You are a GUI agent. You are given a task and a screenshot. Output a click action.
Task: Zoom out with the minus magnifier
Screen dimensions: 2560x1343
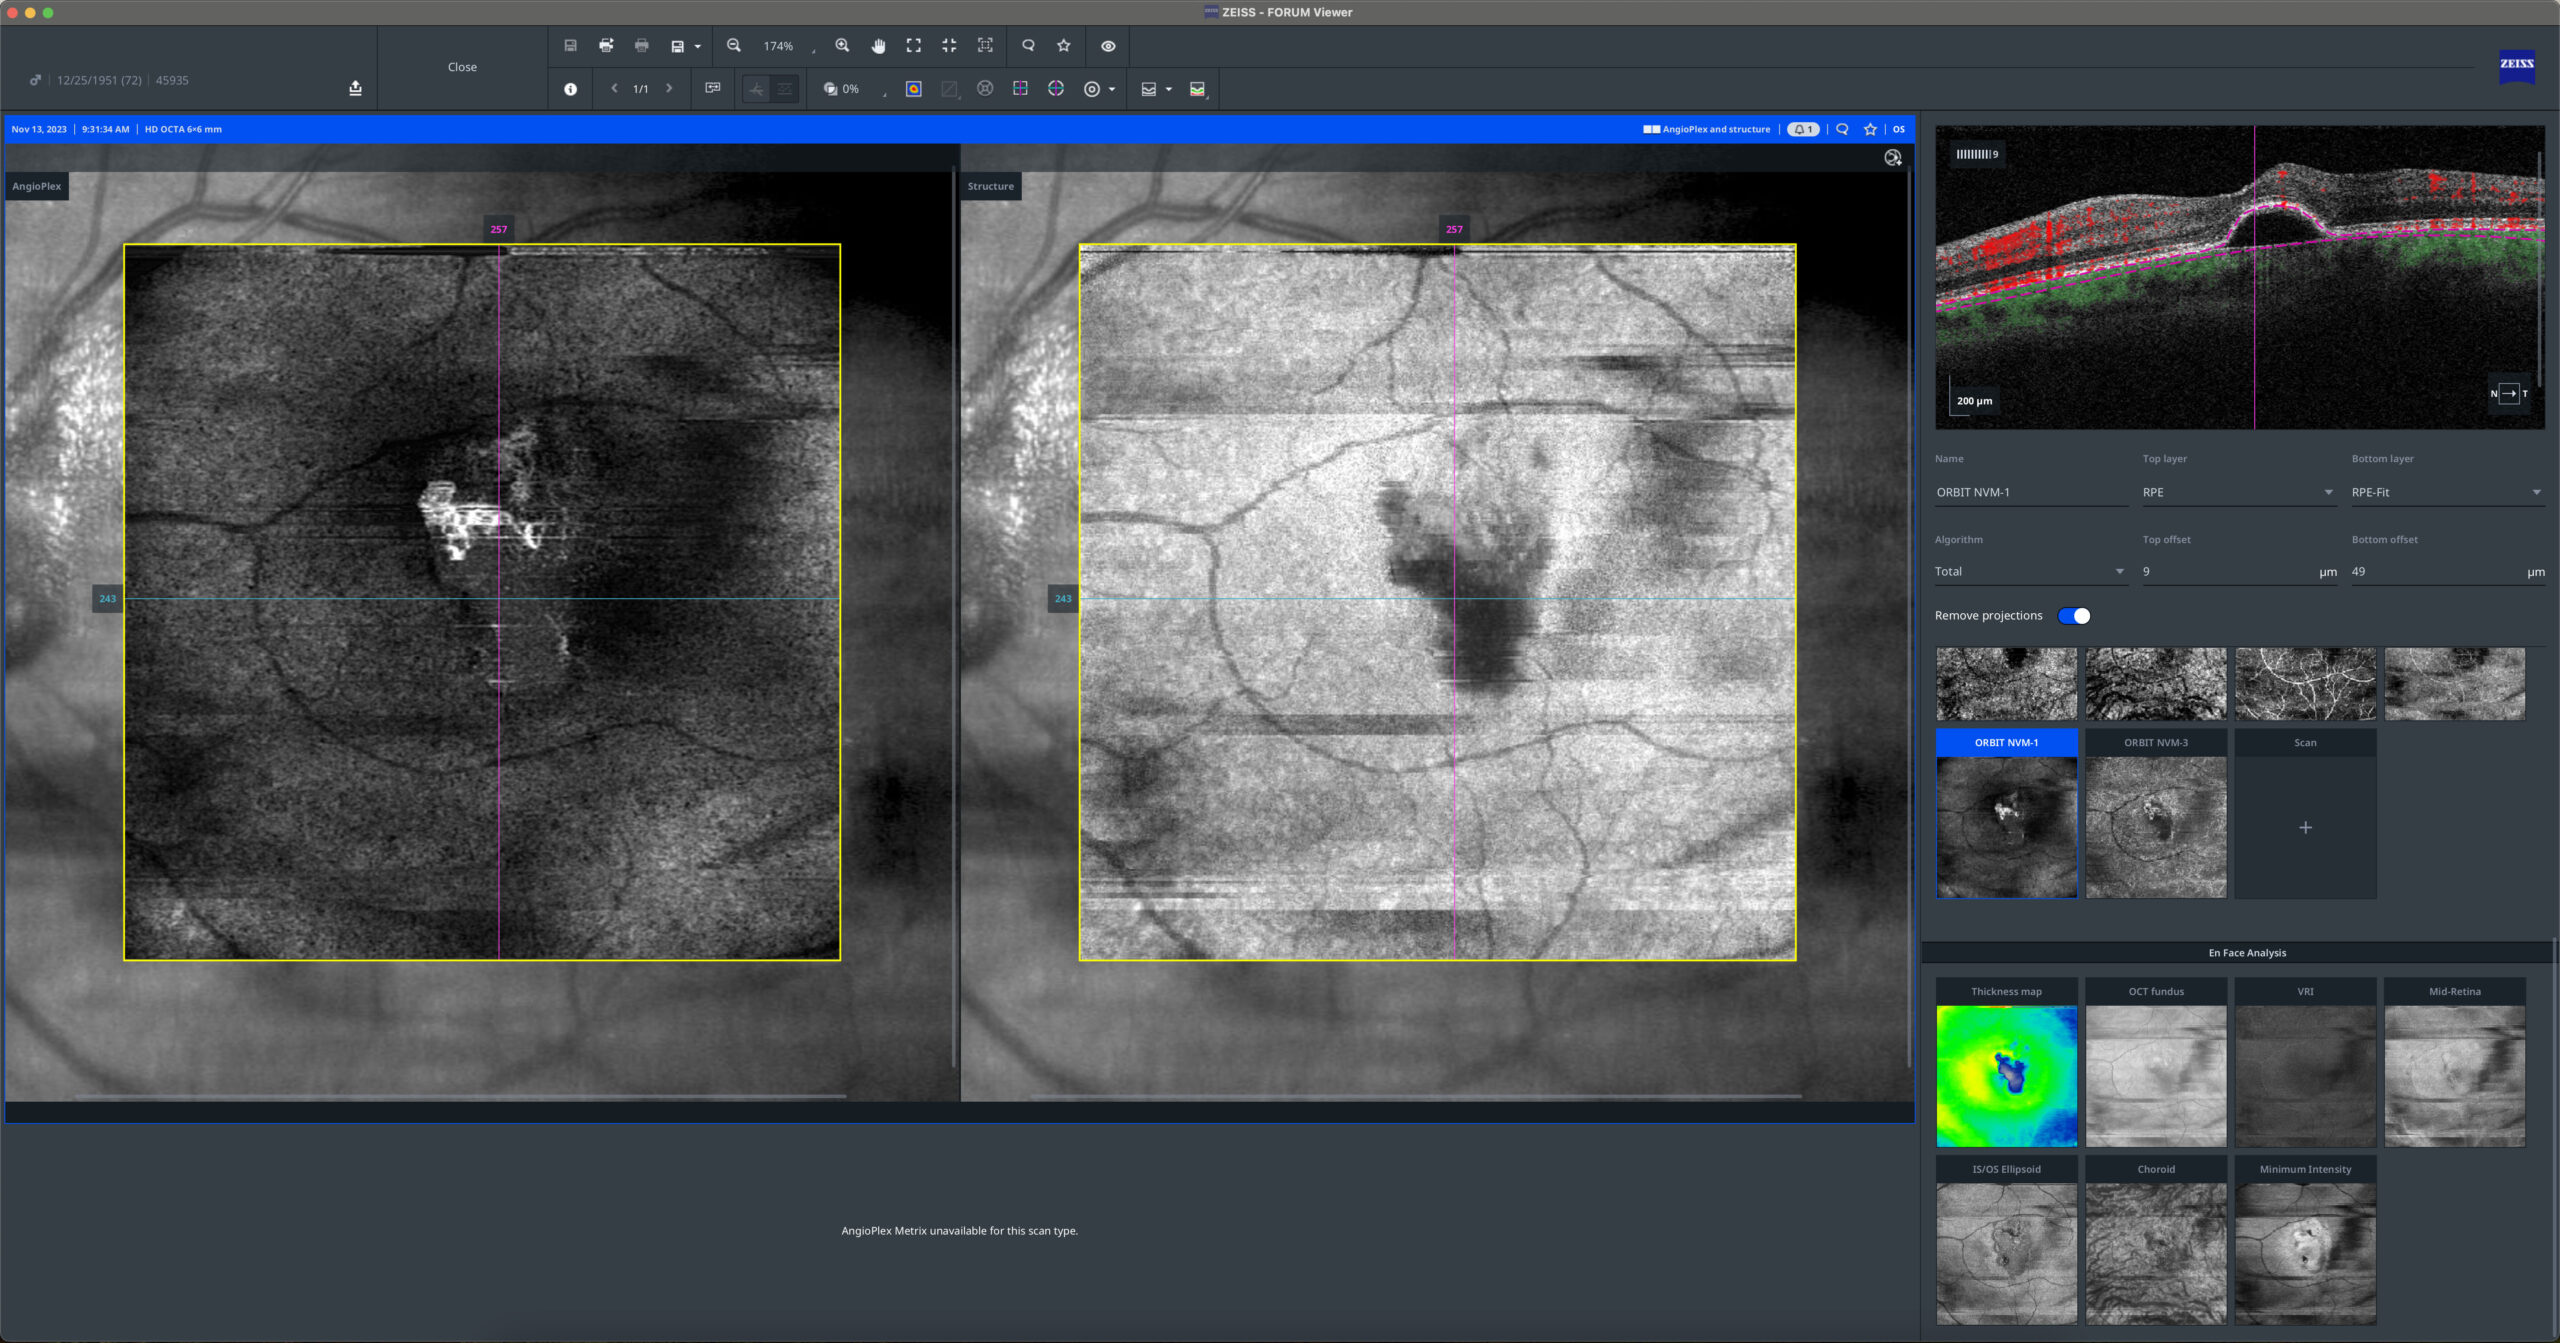(734, 46)
